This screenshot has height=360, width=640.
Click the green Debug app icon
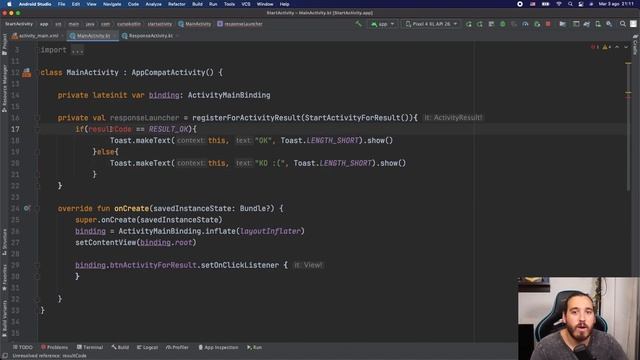click(x=503, y=24)
